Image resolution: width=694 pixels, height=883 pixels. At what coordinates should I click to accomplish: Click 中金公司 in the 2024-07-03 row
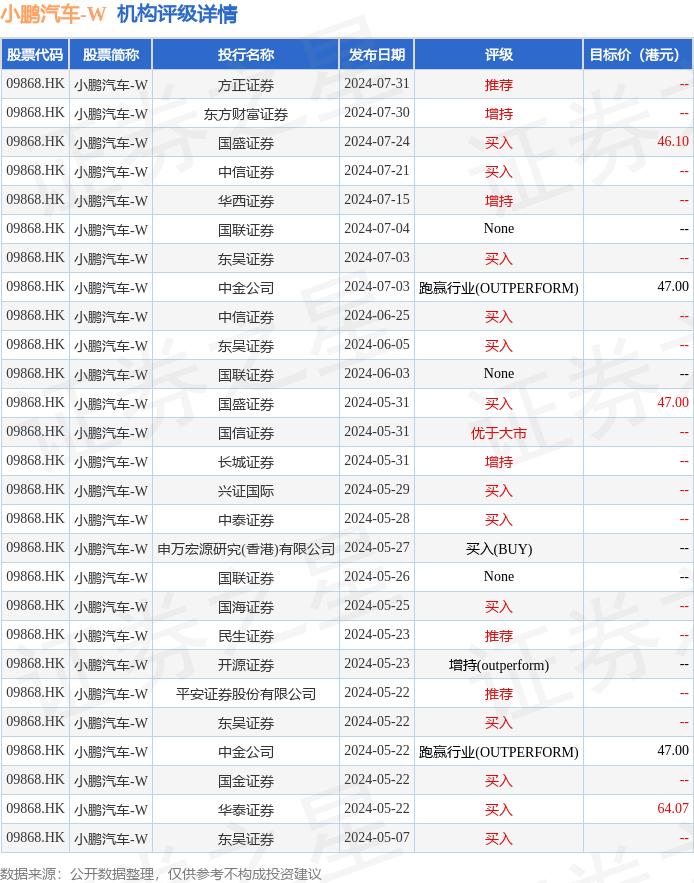click(246, 288)
